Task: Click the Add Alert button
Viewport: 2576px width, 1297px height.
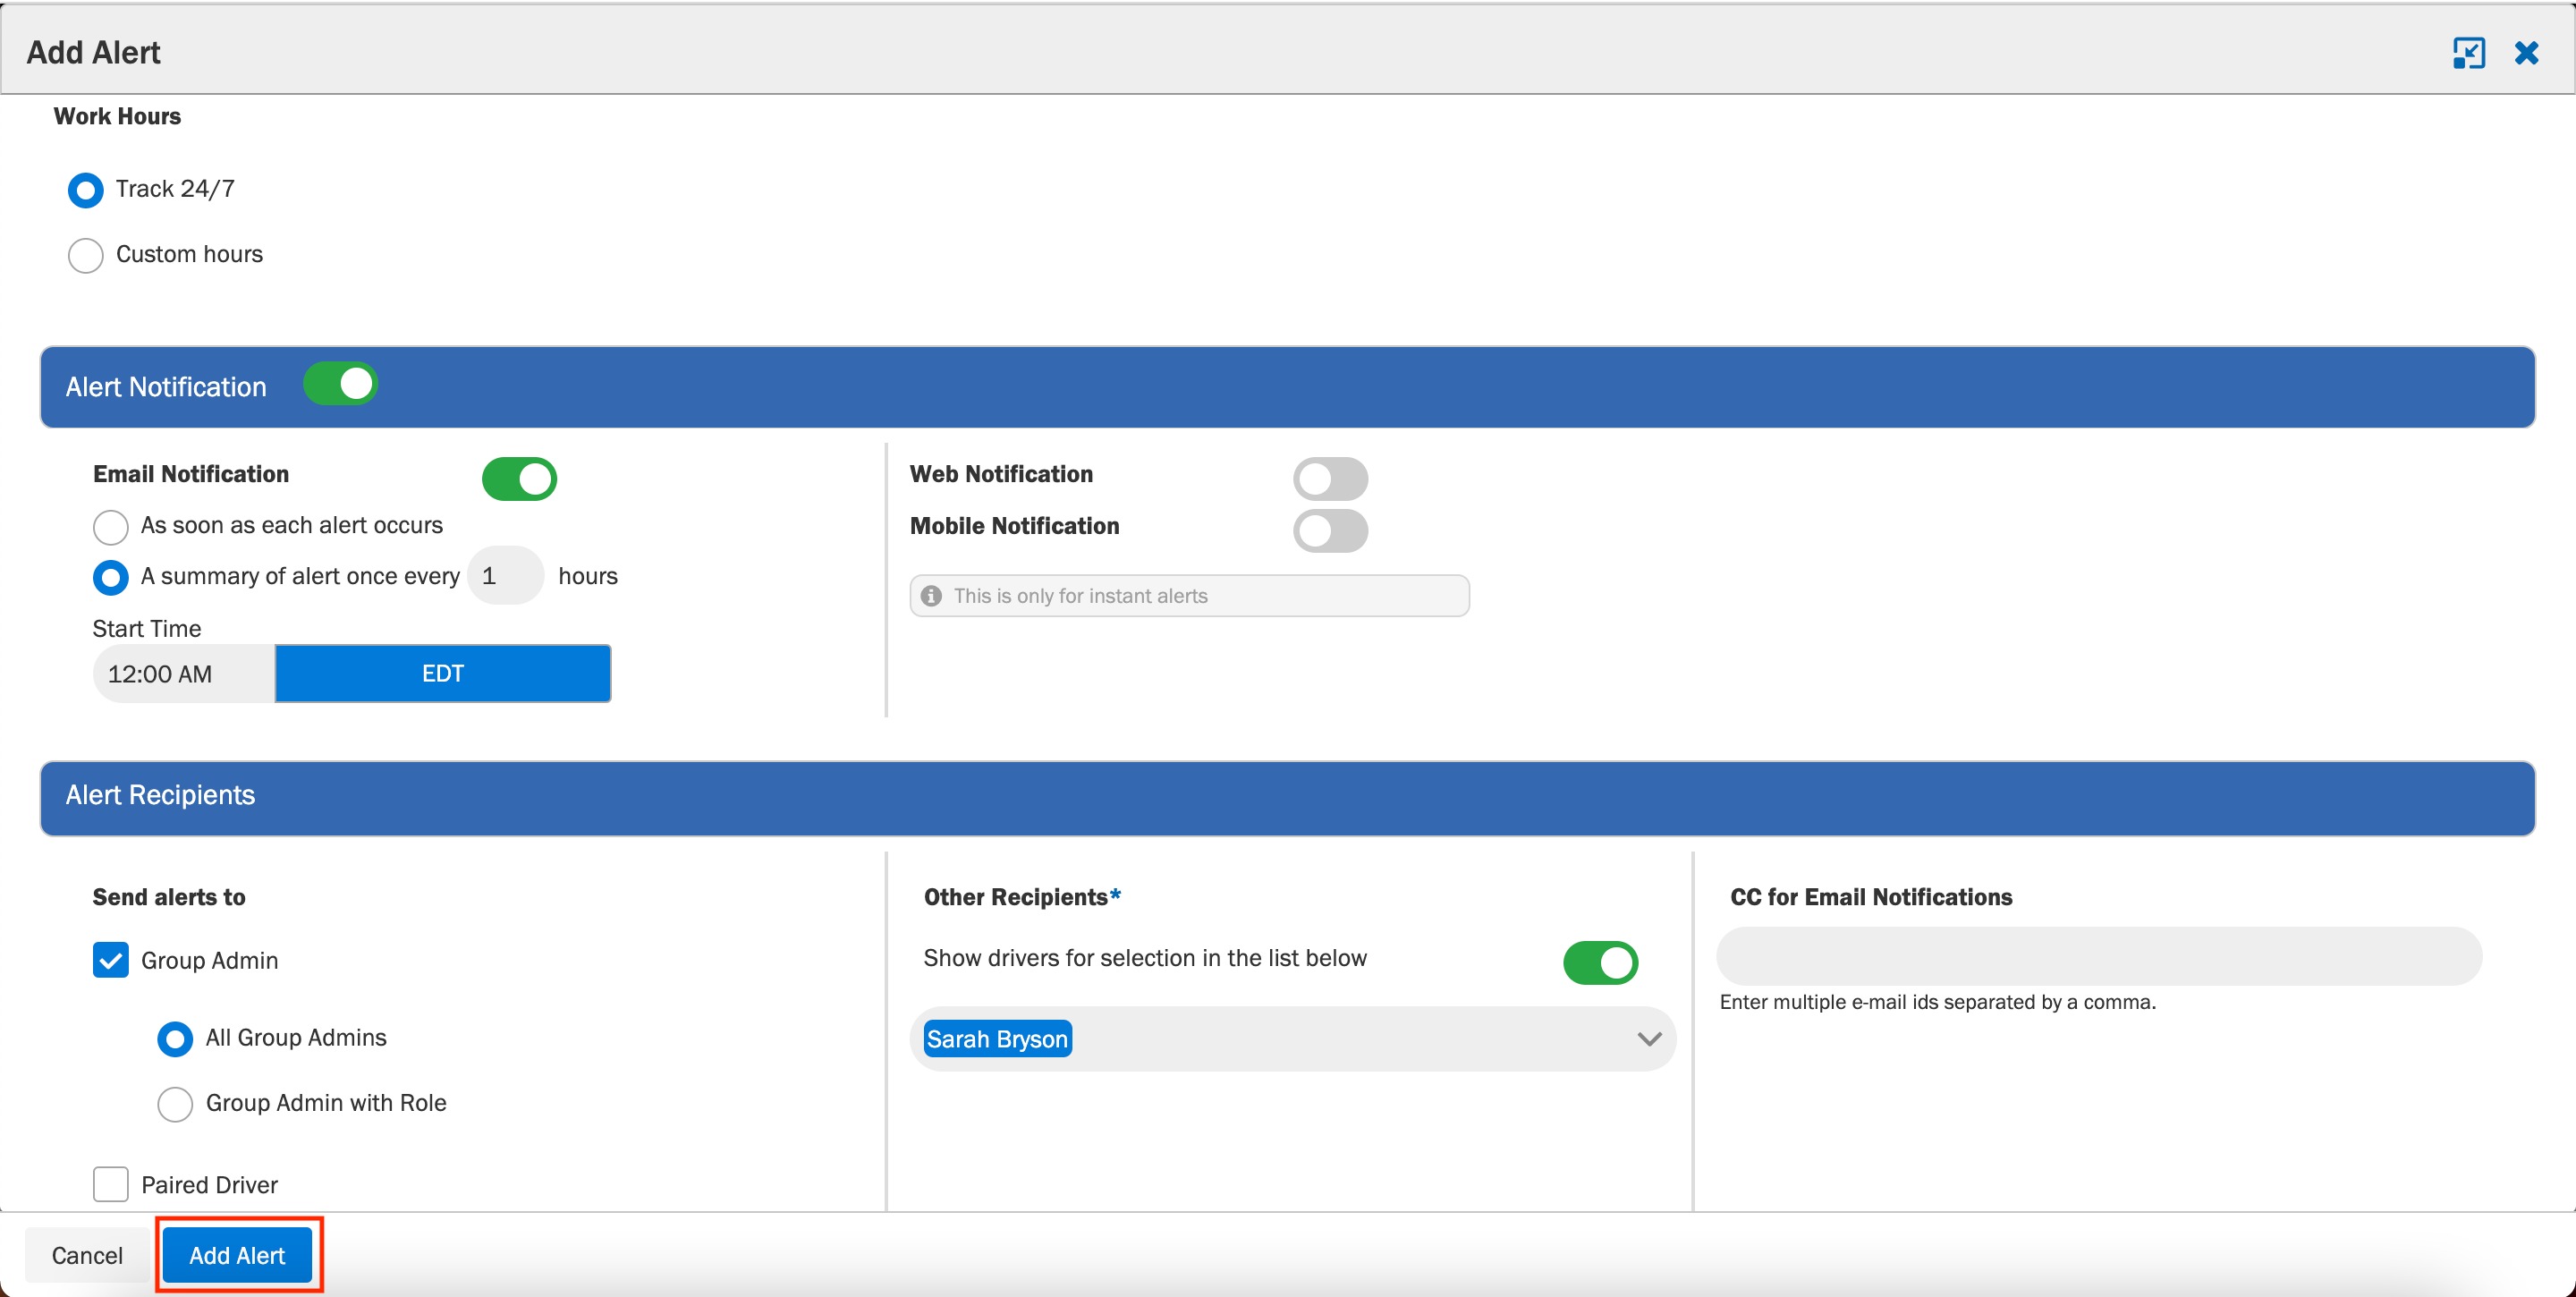Action: click(237, 1255)
